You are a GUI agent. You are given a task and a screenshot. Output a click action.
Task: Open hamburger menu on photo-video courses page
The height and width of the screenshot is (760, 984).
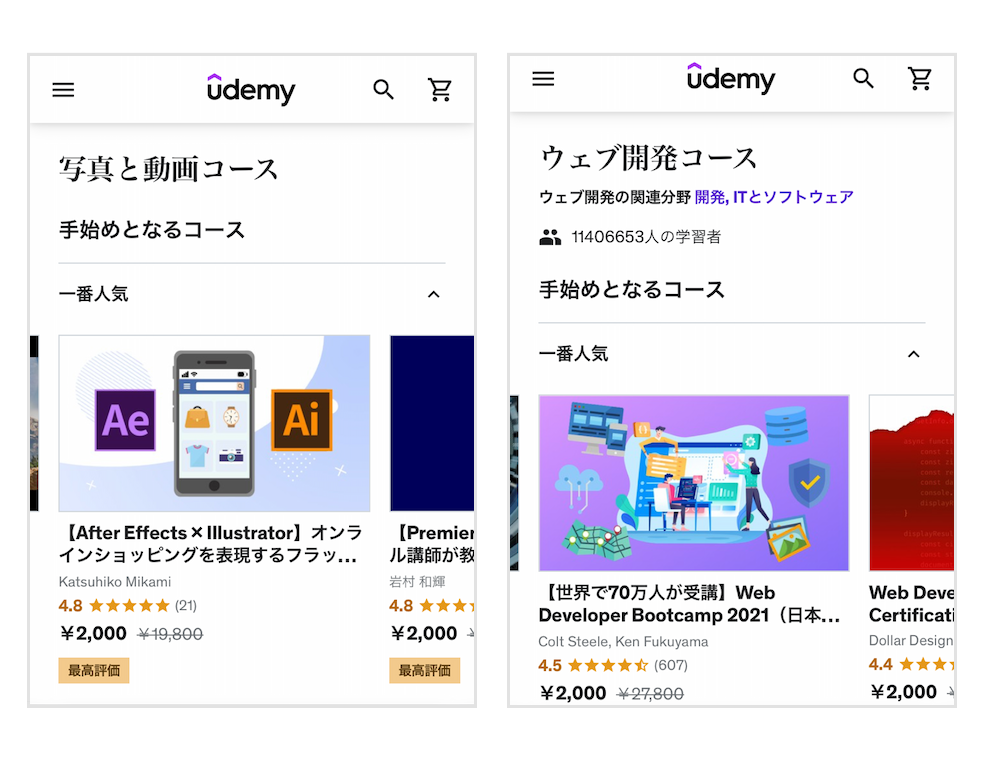pyautogui.click(x=63, y=90)
